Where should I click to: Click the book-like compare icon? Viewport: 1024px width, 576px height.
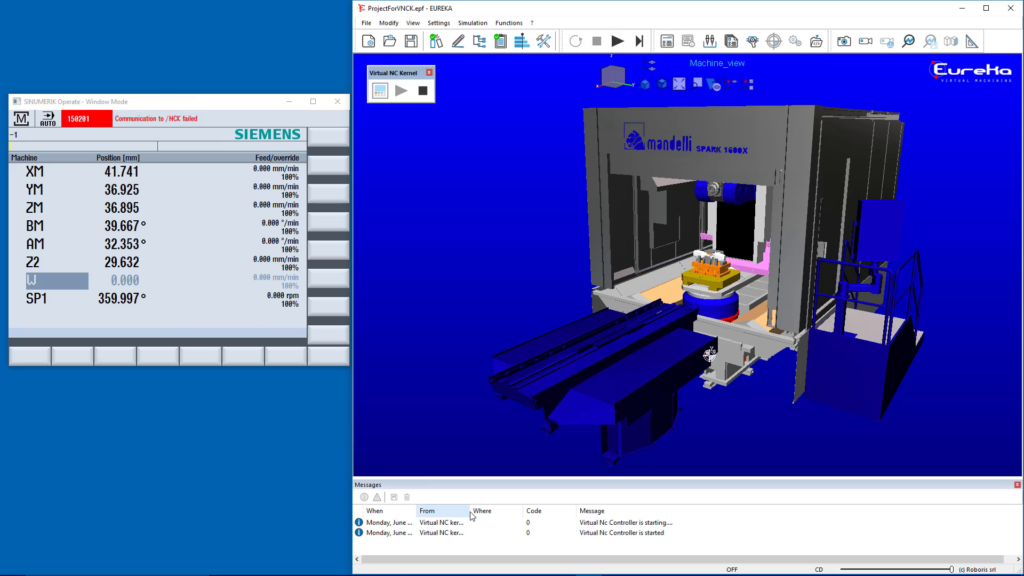(951, 41)
